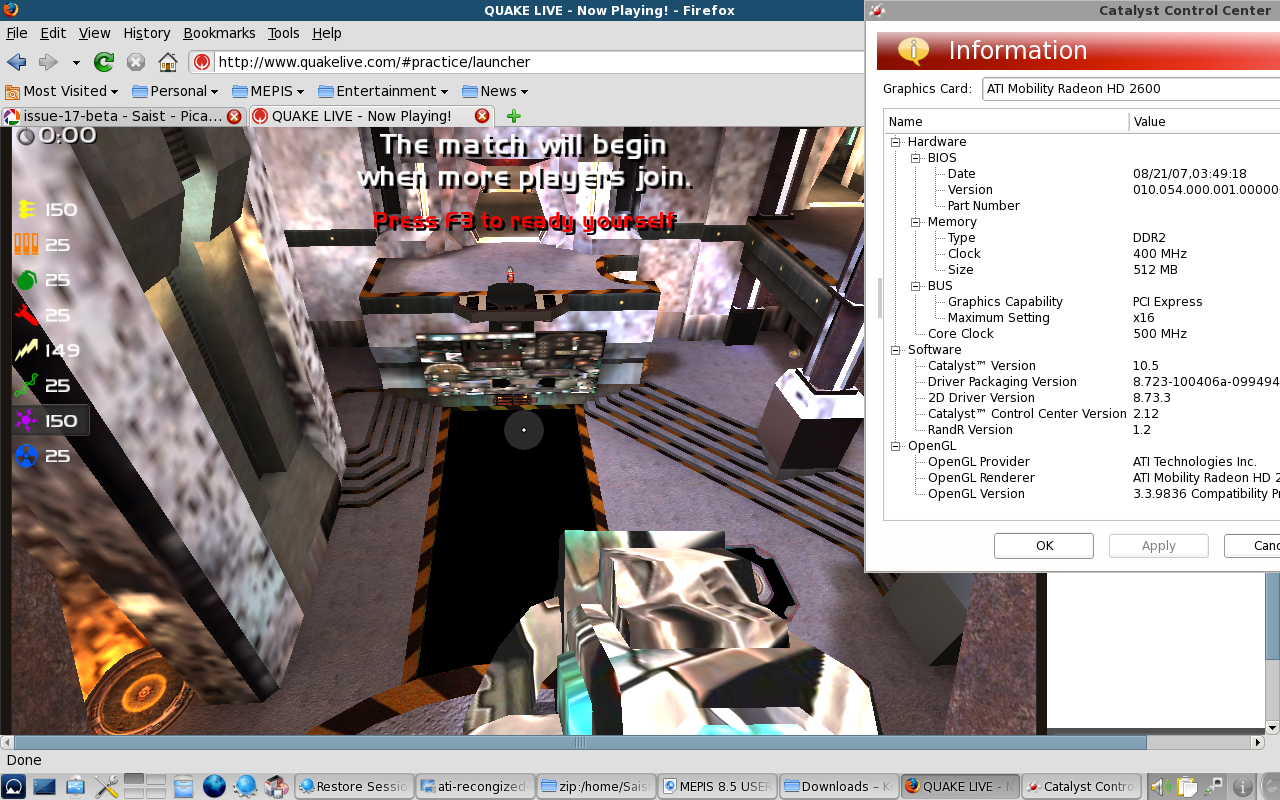Select the 150 machinegun ammo icon in game HUD
The image size is (1280, 800).
(26, 209)
